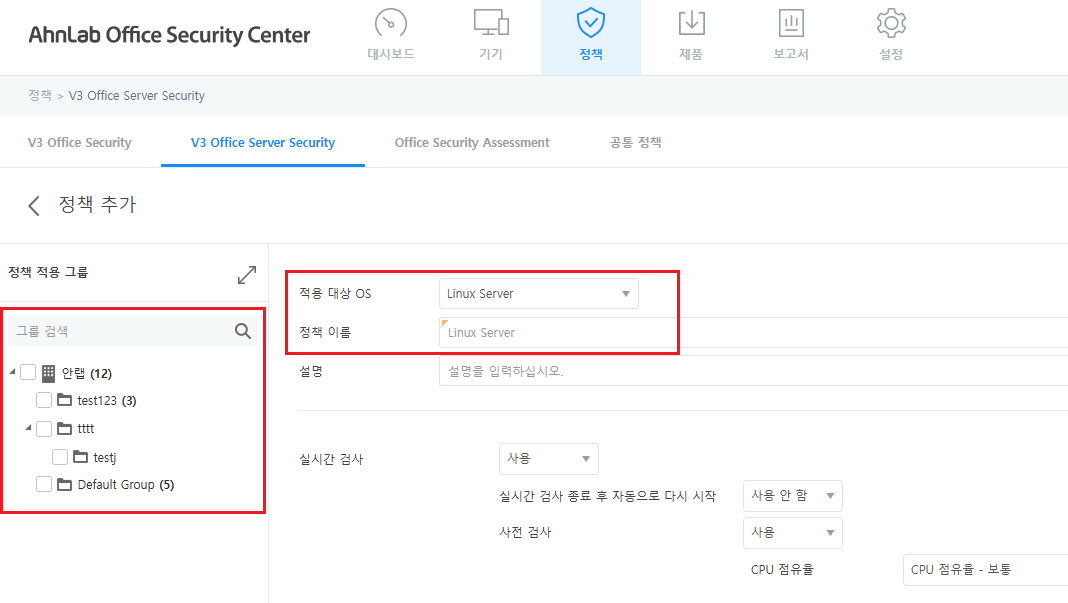Collapse the 안랩 tree node arrow
The width and height of the screenshot is (1068, 603).
[x=12, y=371]
